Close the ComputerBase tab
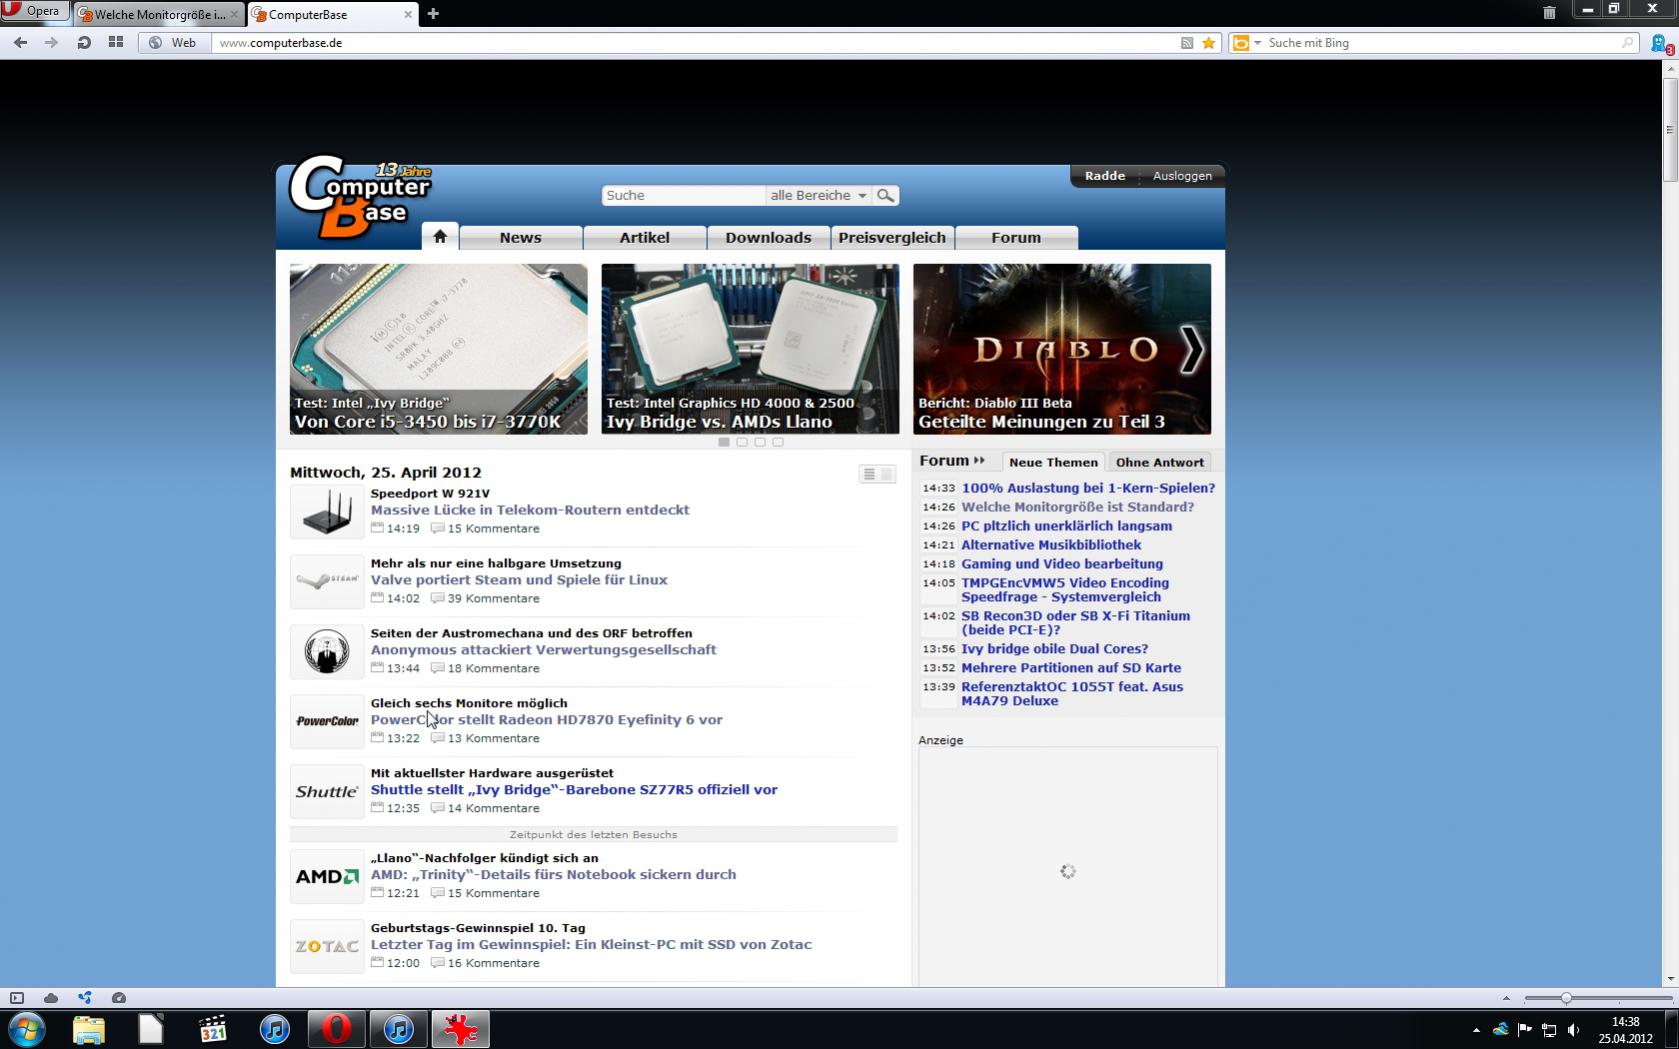This screenshot has width=1679, height=1049. 408,14
